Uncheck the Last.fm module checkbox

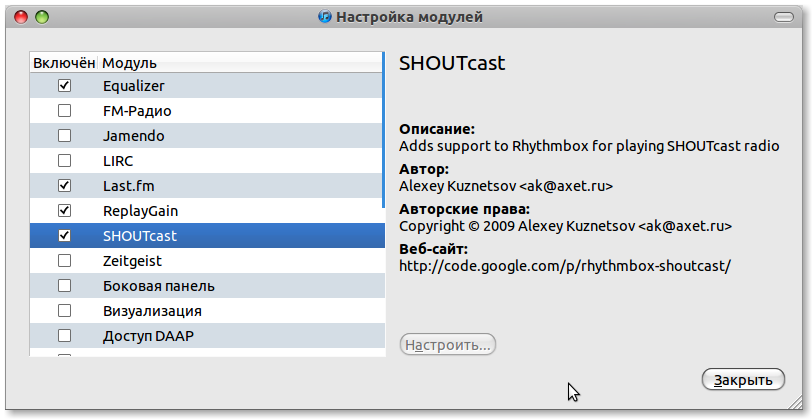(64, 185)
